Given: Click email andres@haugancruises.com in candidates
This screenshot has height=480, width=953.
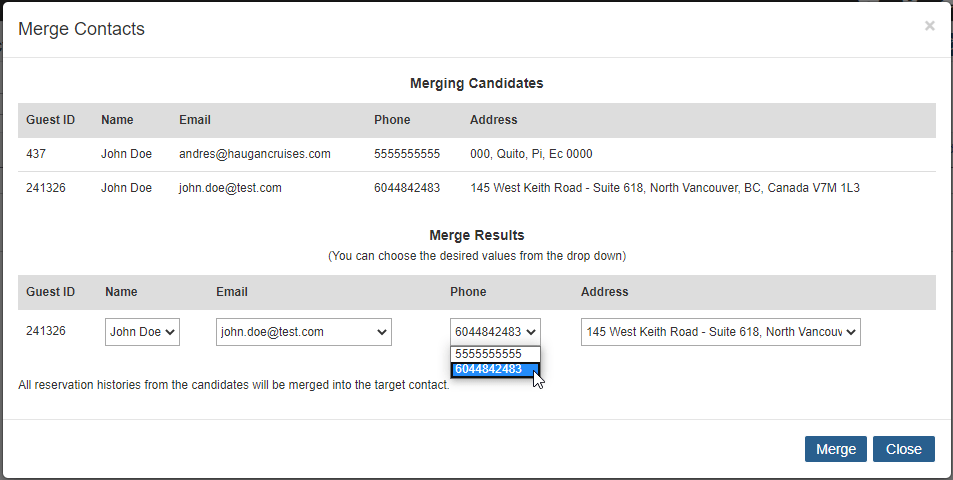Looking at the screenshot, I should click(254, 154).
